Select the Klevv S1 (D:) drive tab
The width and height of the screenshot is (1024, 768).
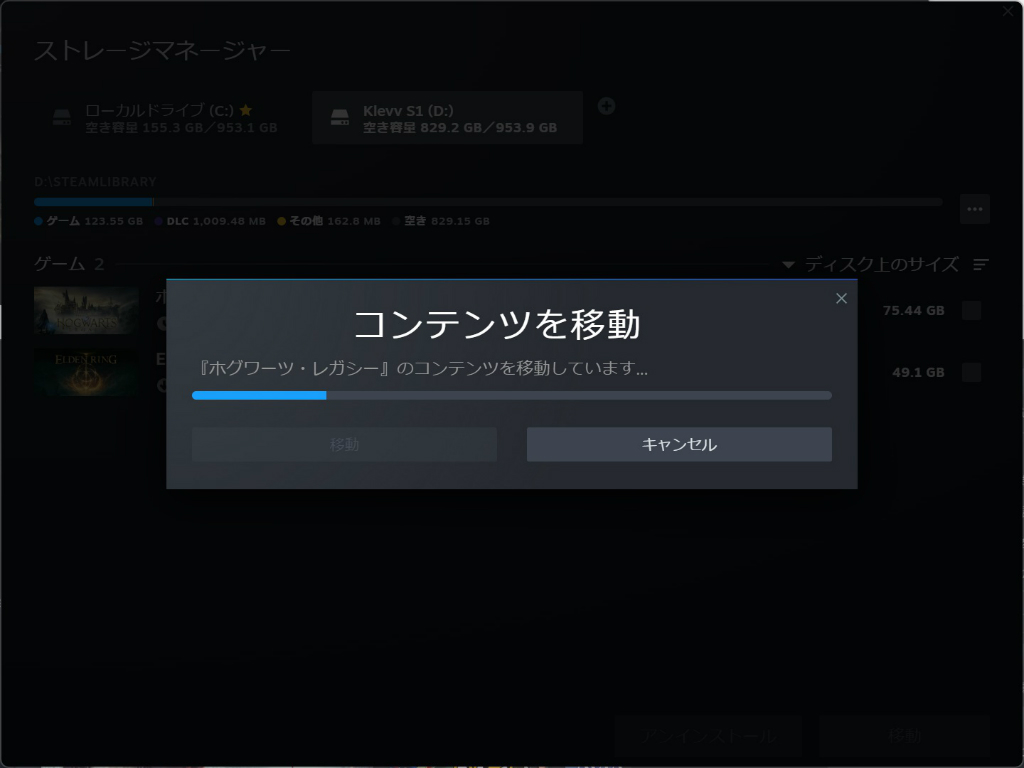point(447,118)
